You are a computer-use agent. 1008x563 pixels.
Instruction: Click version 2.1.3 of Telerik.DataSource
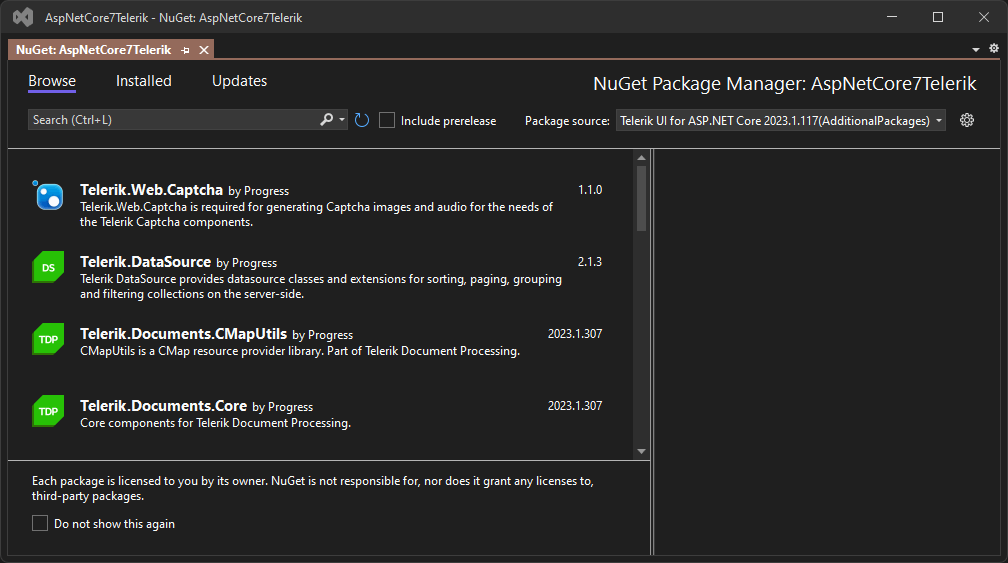590,262
